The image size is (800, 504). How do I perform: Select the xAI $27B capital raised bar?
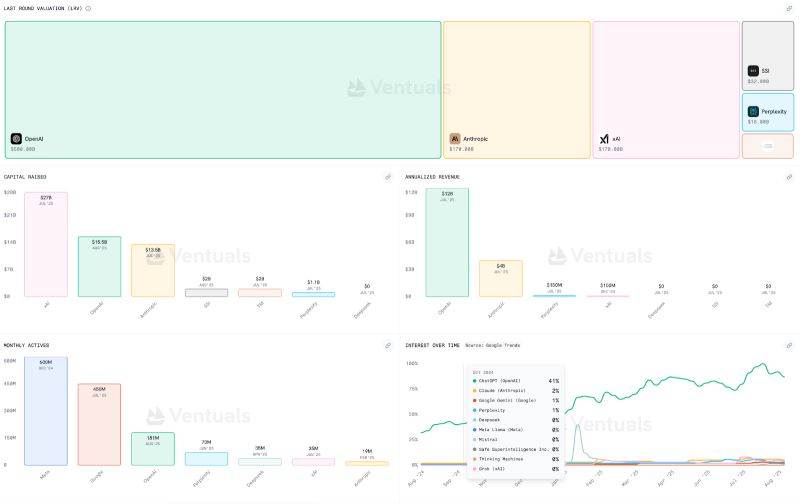pyautogui.click(x=46, y=244)
